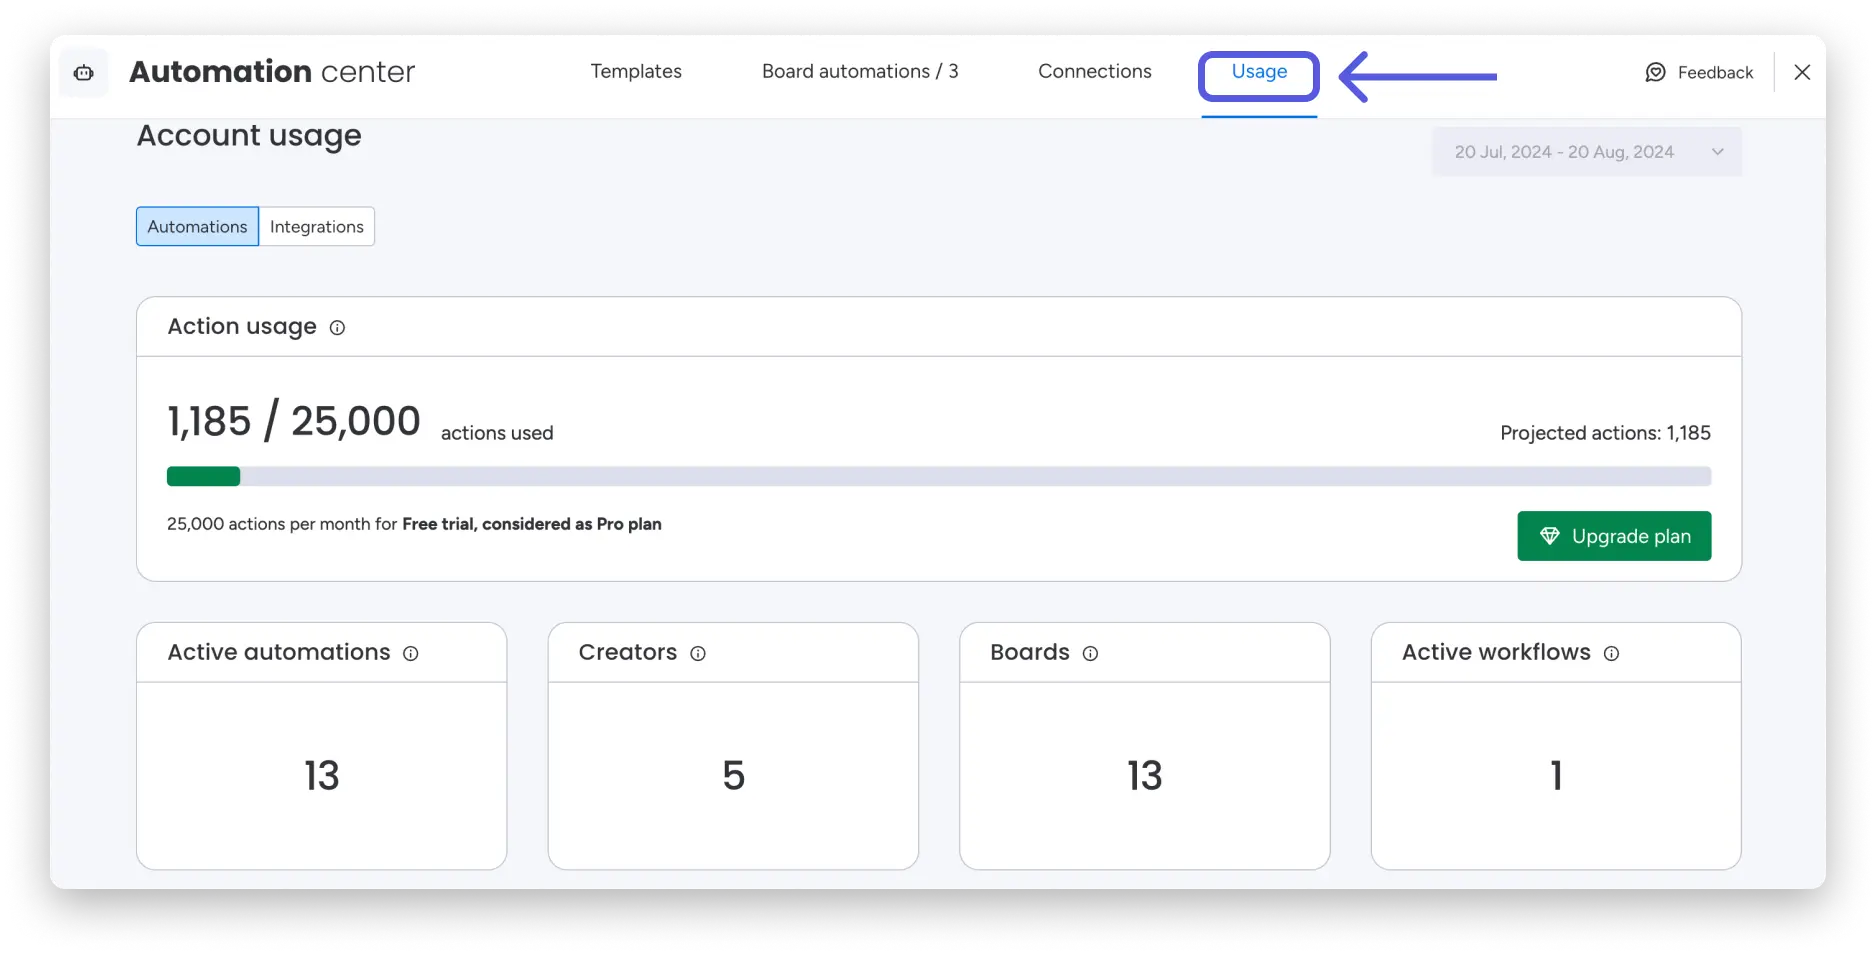Image resolution: width=1876 pixels, height=954 pixels.
Task: Switch to the Integrations usage toggle
Action: click(317, 227)
